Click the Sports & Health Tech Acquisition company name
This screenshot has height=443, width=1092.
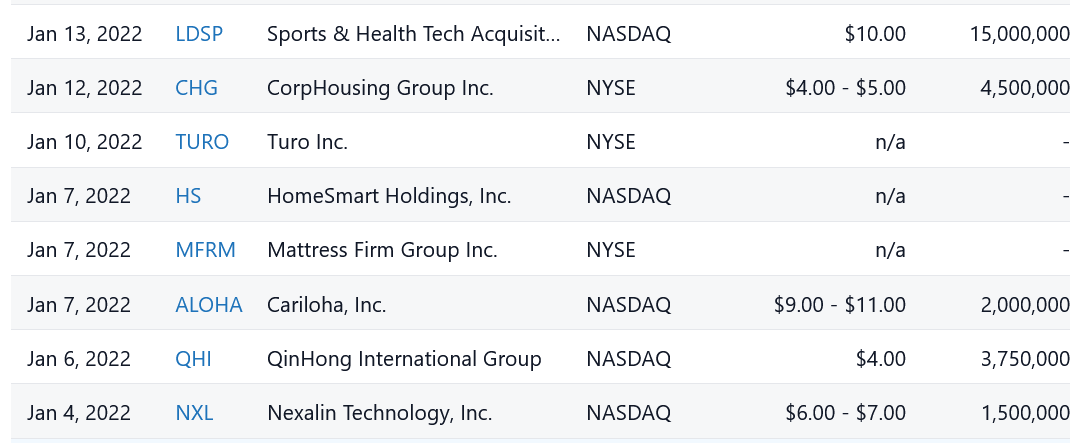[x=414, y=34]
